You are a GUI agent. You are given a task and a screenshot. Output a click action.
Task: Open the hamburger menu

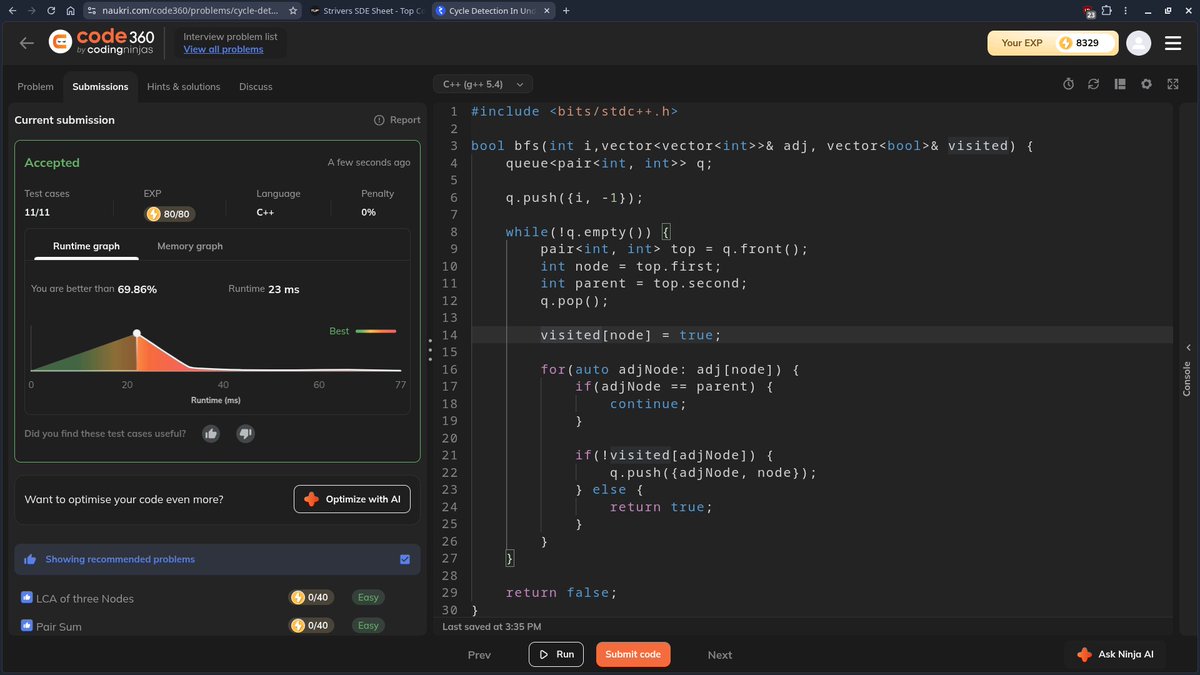1173,43
